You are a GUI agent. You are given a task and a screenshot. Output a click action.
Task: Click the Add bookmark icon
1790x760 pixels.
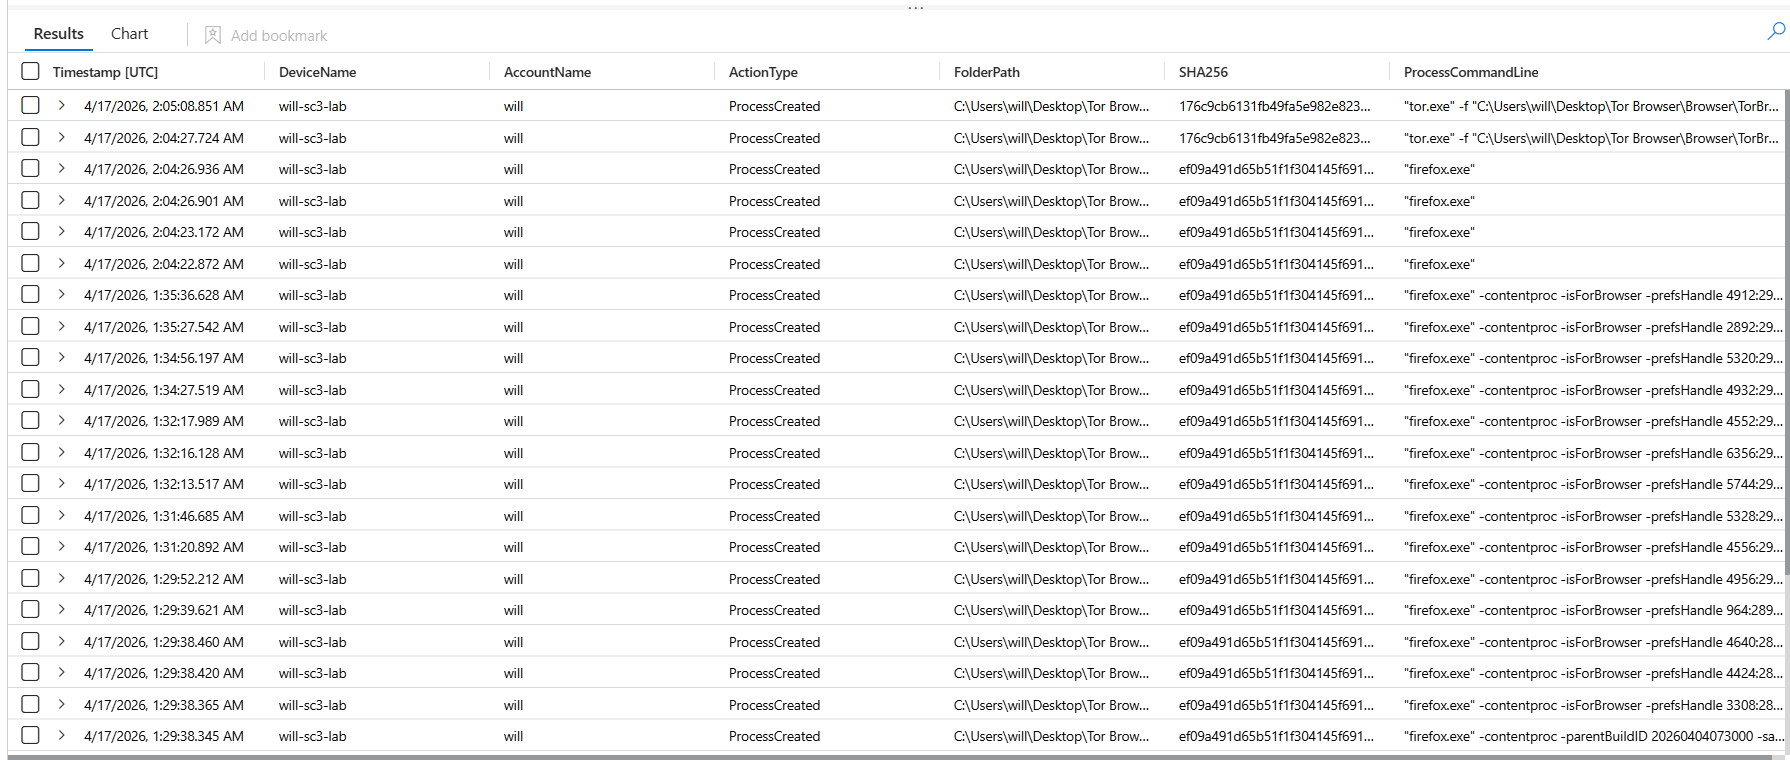[x=213, y=35]
